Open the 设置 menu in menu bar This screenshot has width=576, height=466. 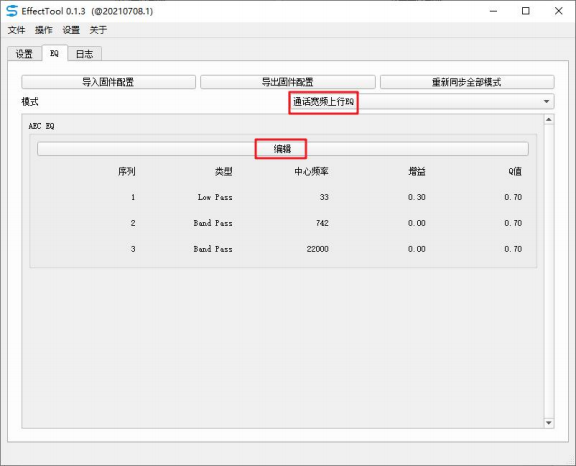71,30
